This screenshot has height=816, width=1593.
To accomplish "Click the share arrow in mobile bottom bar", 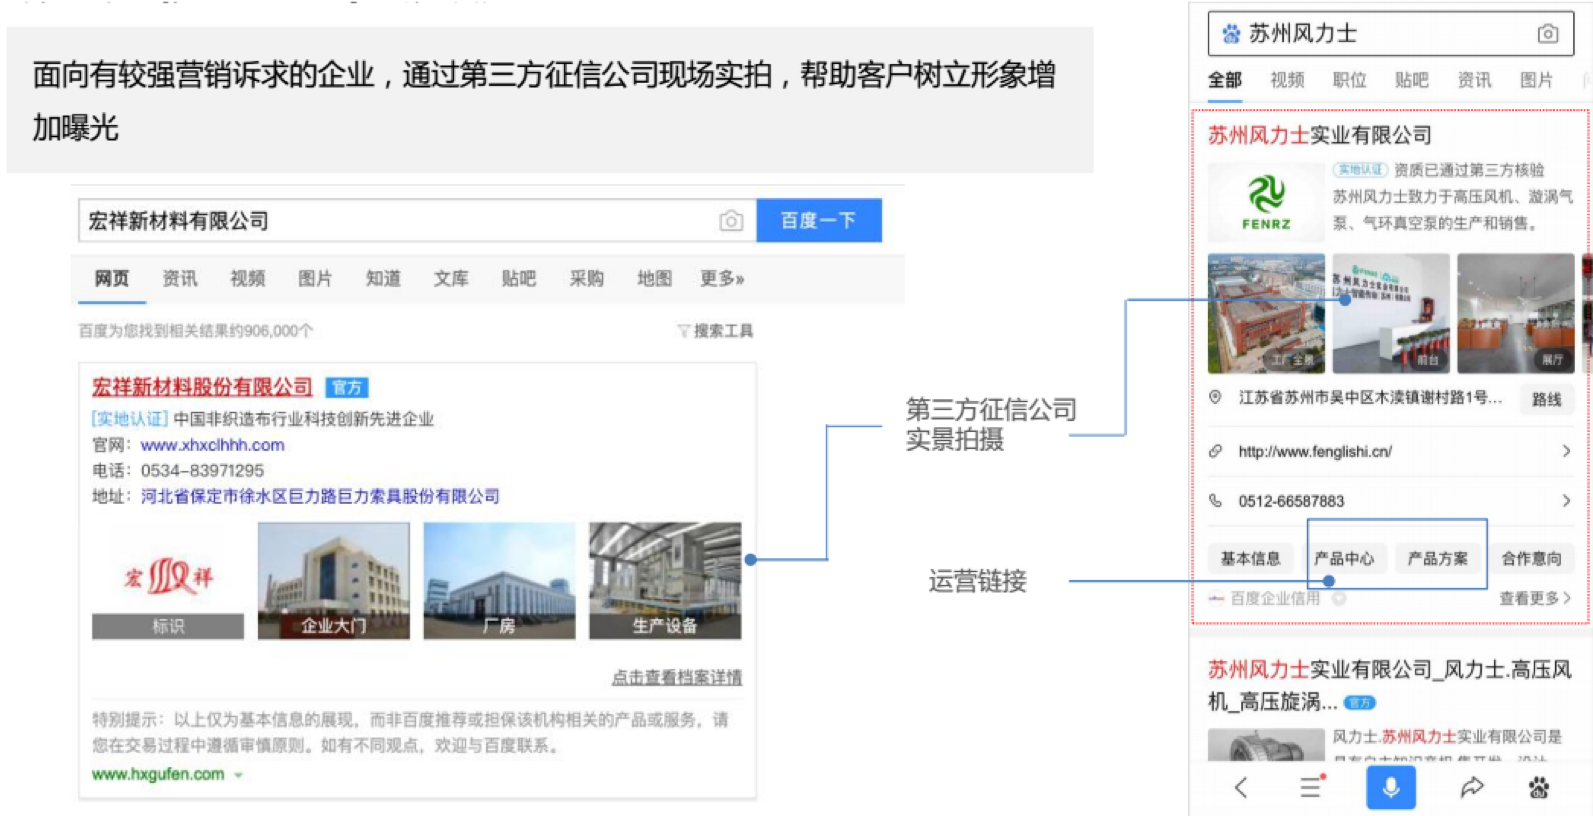I will [x=1471, y=788].
